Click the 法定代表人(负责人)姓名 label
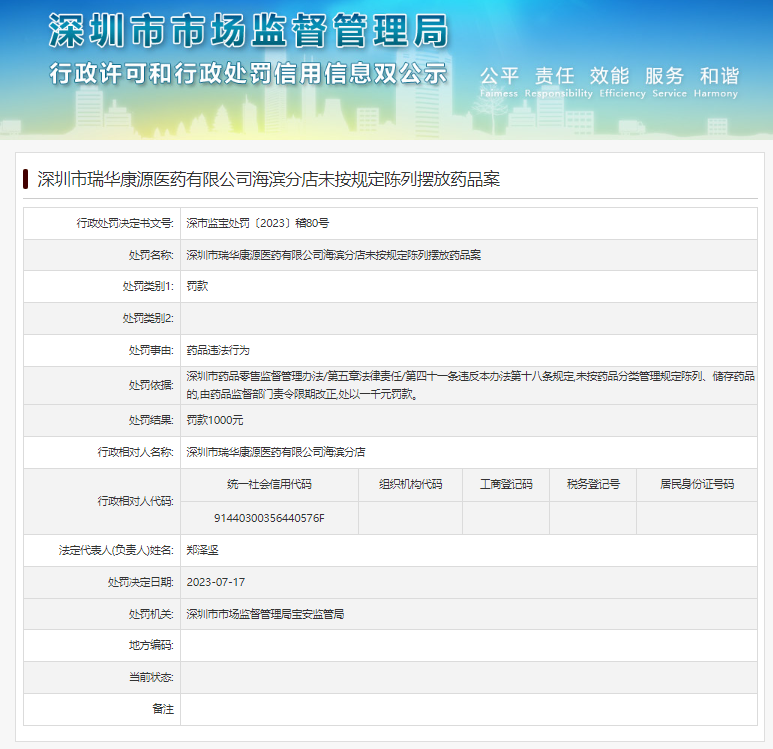Viewport: 773px width, 749px height. coord(116,550)
